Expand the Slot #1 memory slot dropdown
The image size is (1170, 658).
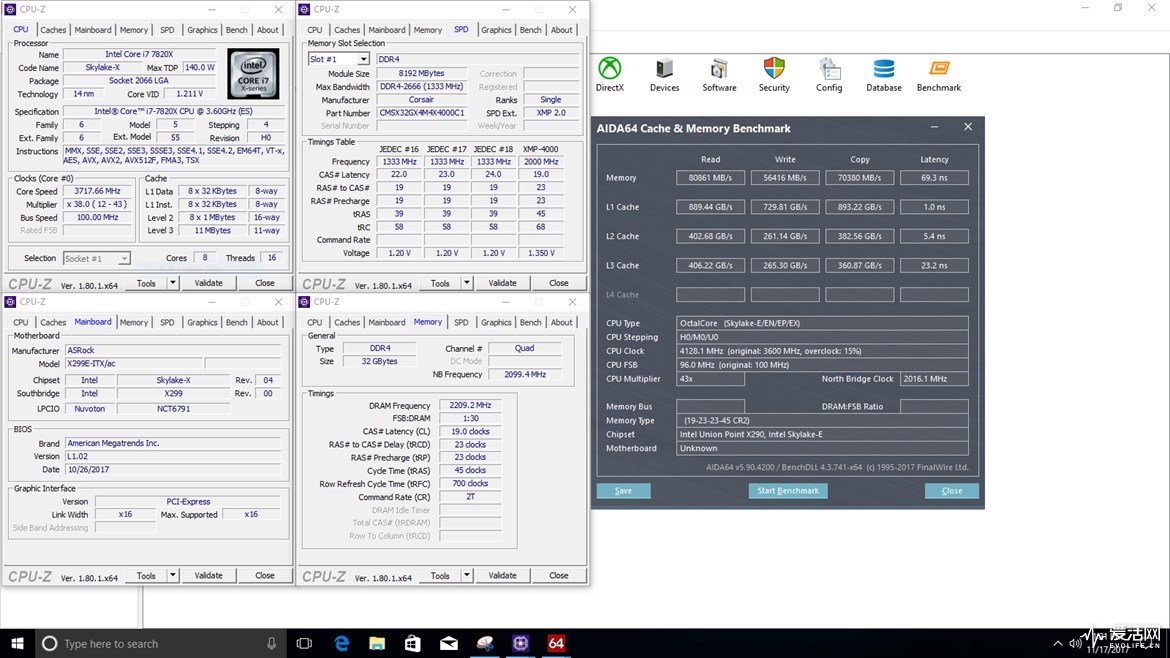pyautogui.click(x=363, y=59)
